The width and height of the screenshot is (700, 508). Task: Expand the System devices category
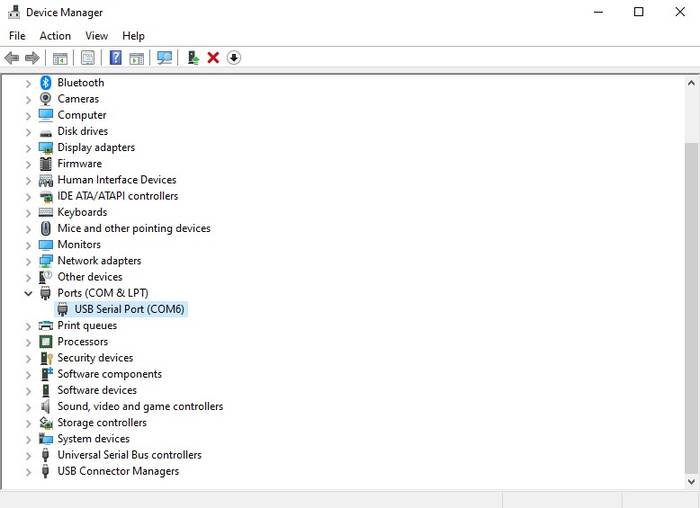pos(28,440)
